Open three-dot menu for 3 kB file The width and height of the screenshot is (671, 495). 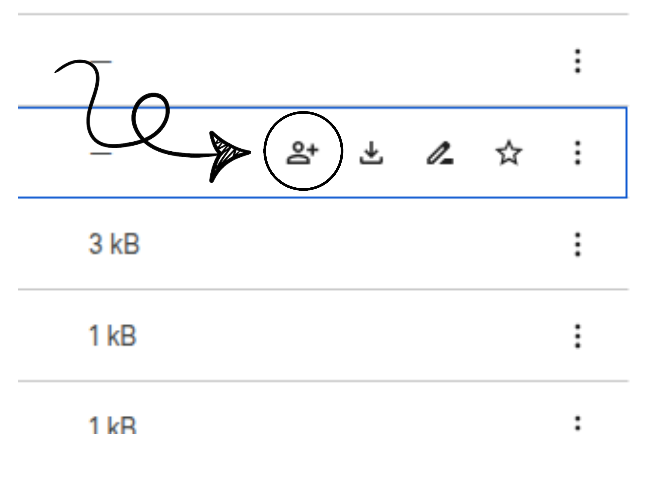tap(577, 244)
